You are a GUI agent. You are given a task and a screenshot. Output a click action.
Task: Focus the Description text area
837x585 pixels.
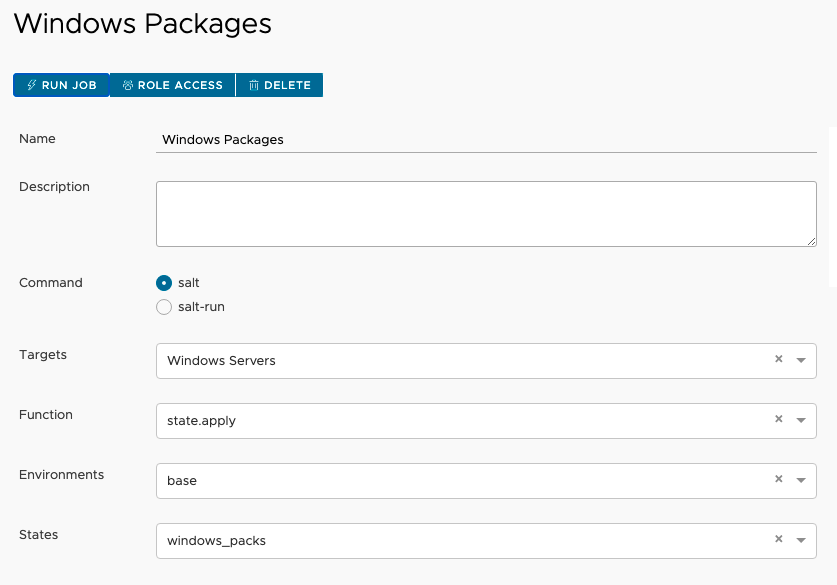(486, 213)
